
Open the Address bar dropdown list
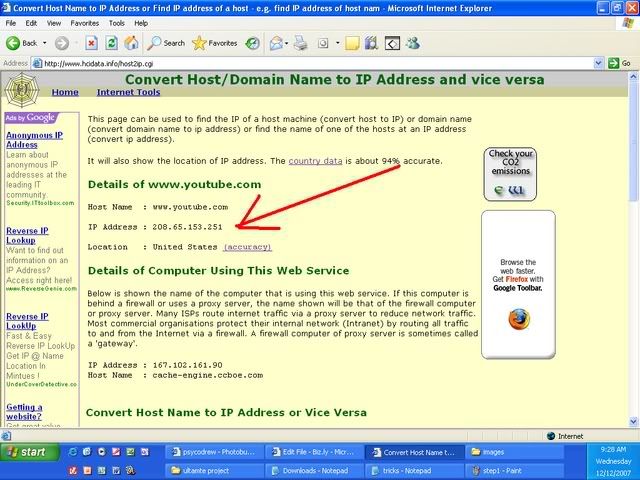598,63
